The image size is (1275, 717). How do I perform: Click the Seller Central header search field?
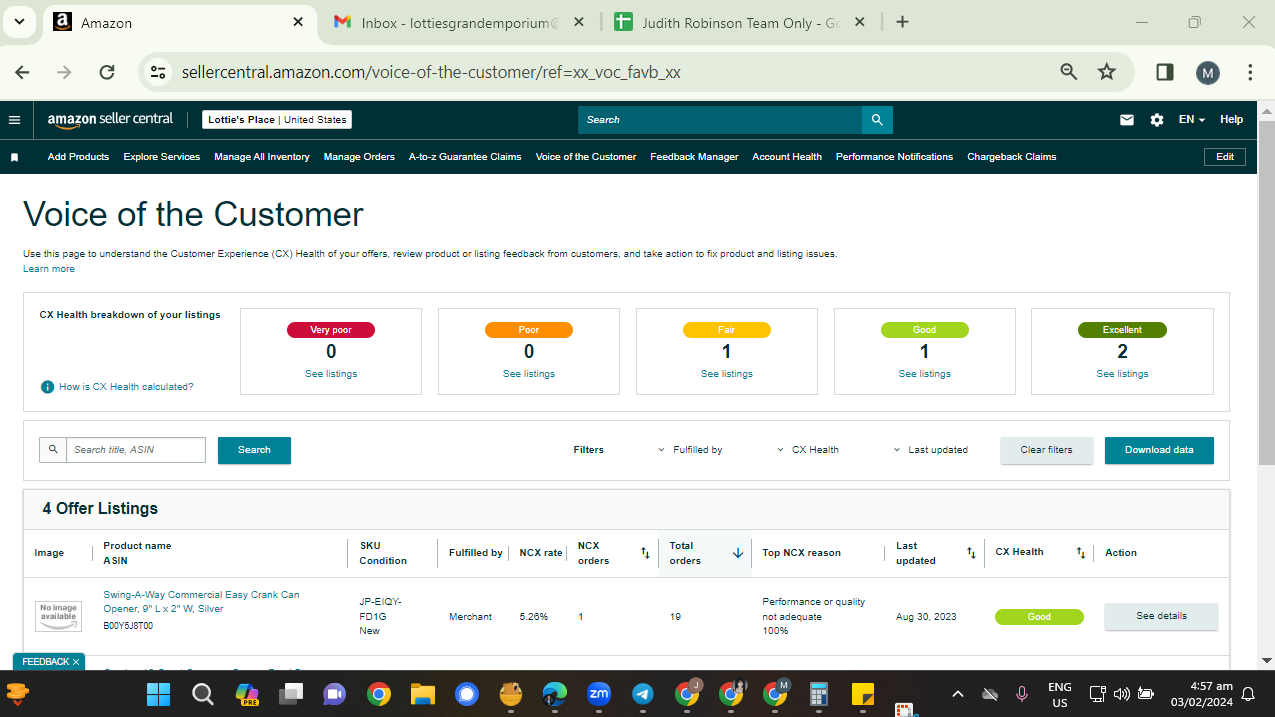point(720,120)
